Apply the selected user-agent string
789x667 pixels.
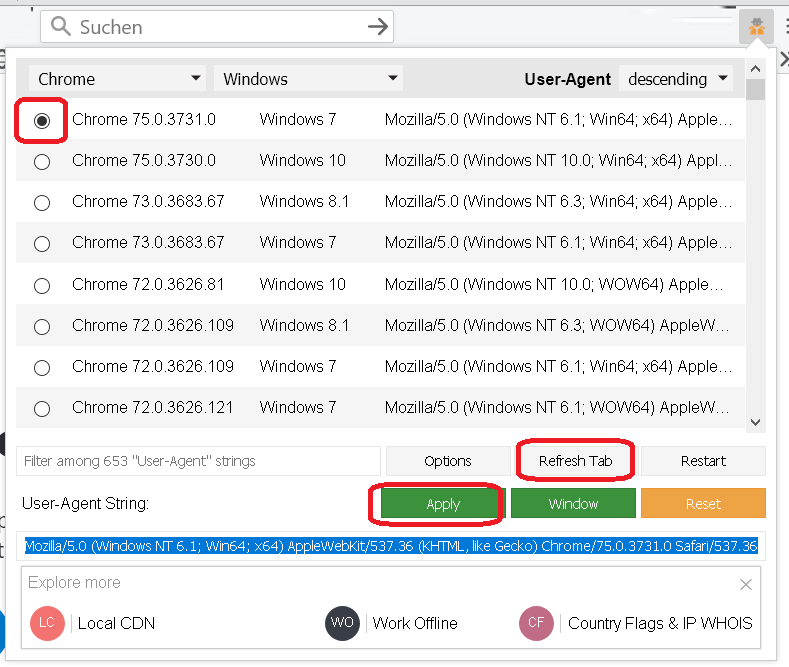click(443, 504)
